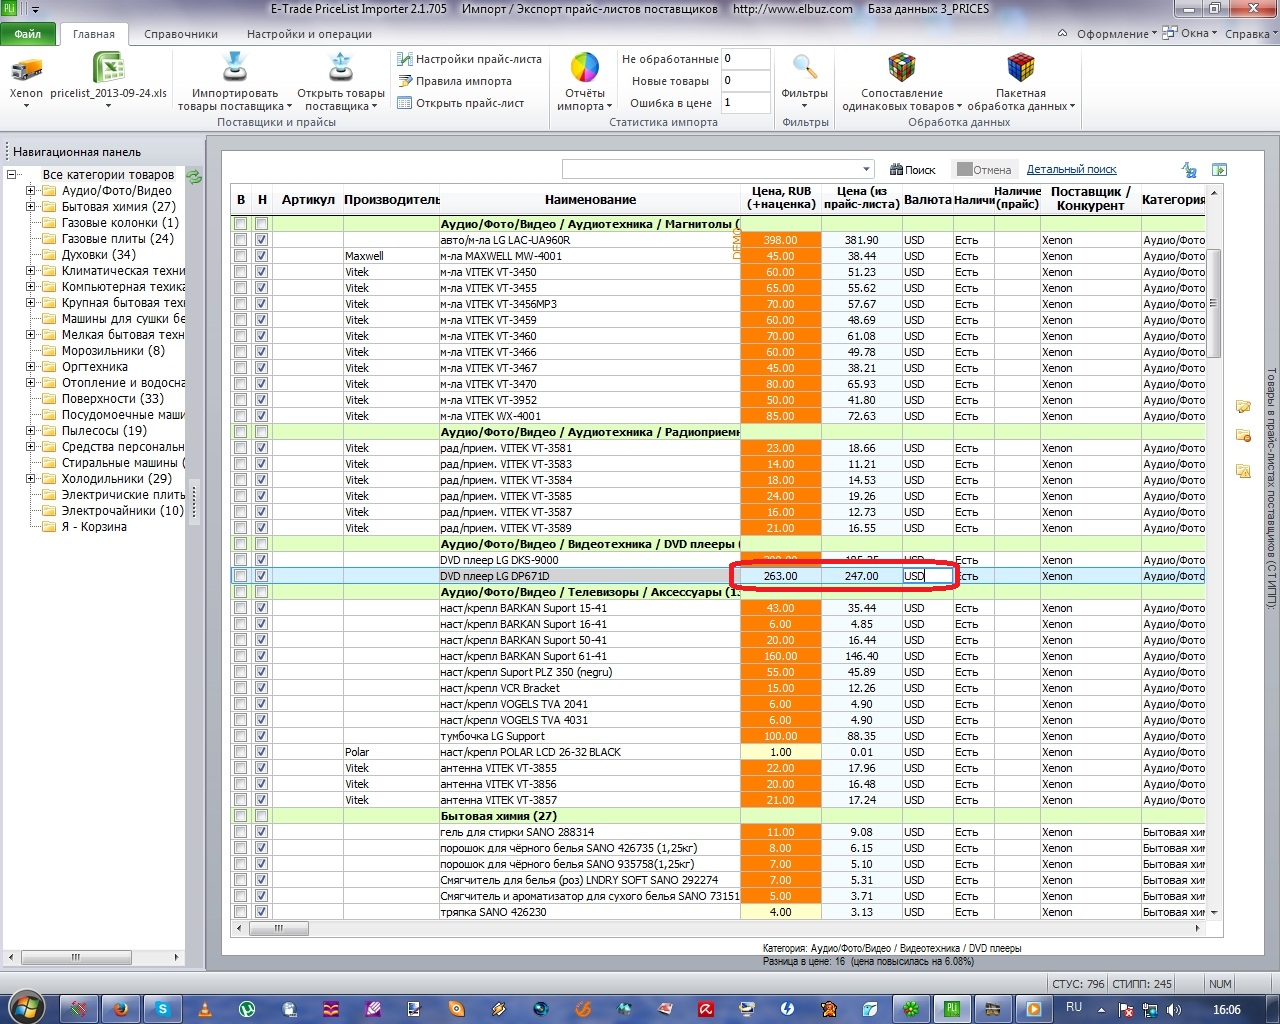Switch to the Главная ribbon tab
Image resolution: width=1280 pixels, height=1024 pixels.
(x=94, y=34)
